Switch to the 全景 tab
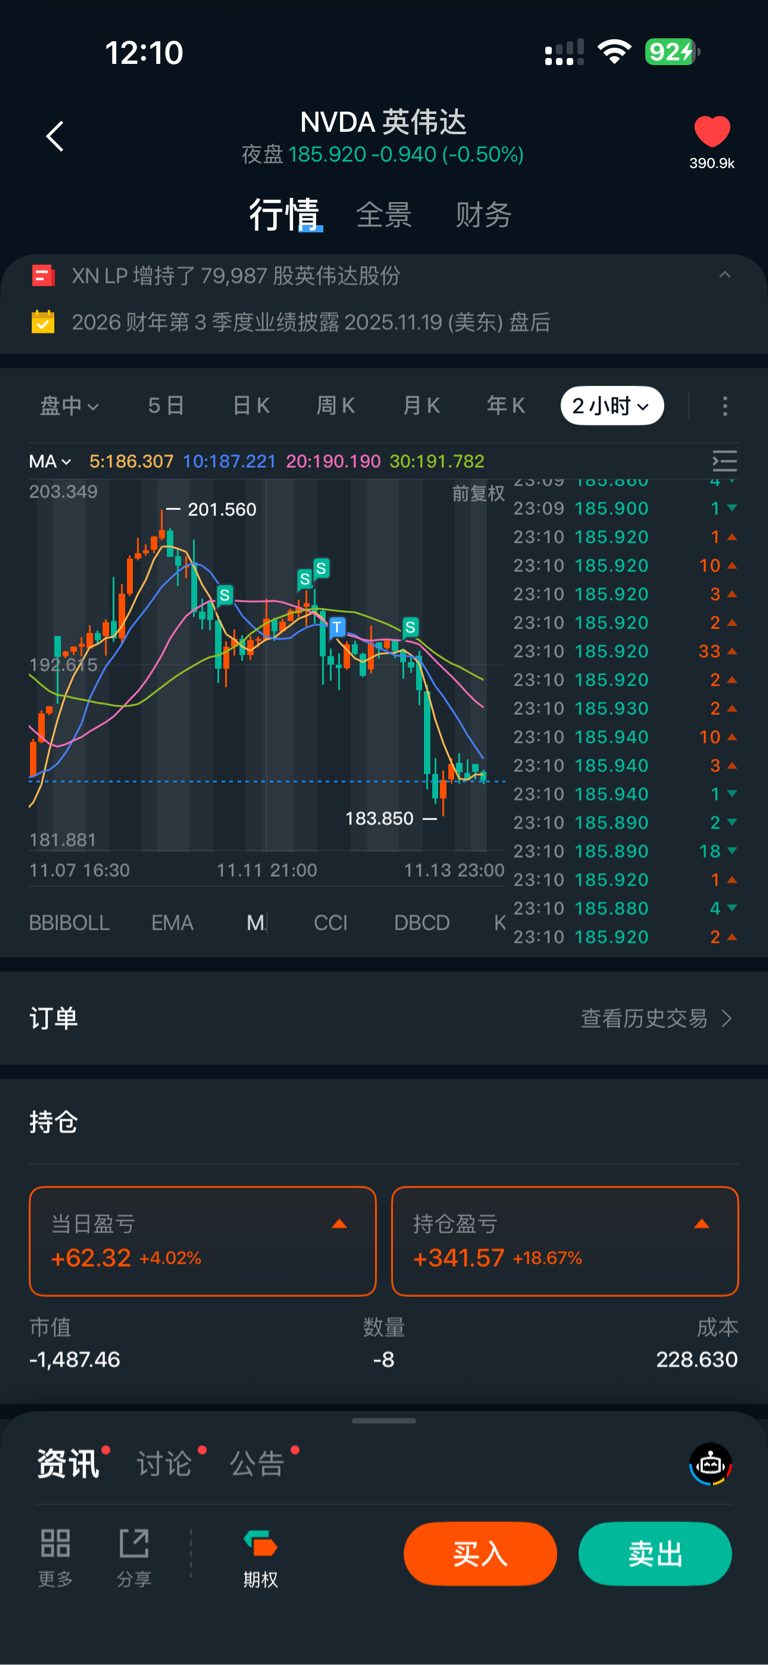 [384, 214]
